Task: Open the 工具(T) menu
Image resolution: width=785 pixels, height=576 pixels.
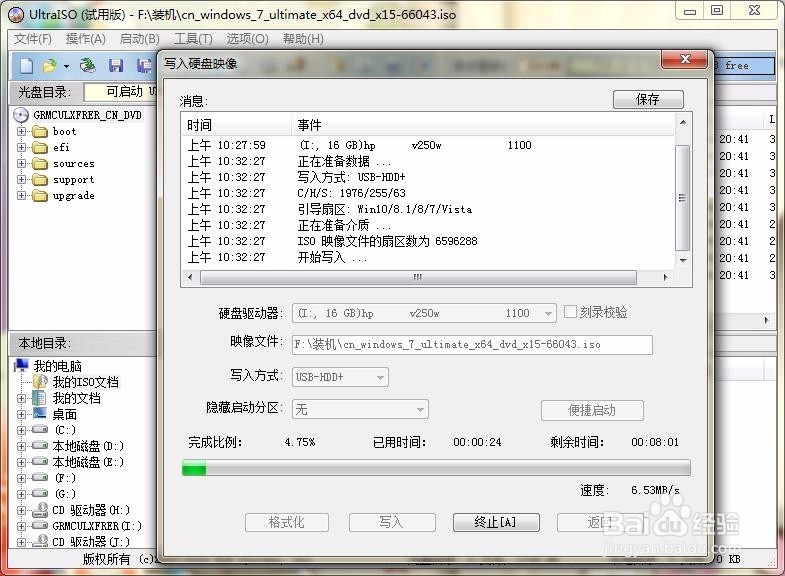Action: 193,39
